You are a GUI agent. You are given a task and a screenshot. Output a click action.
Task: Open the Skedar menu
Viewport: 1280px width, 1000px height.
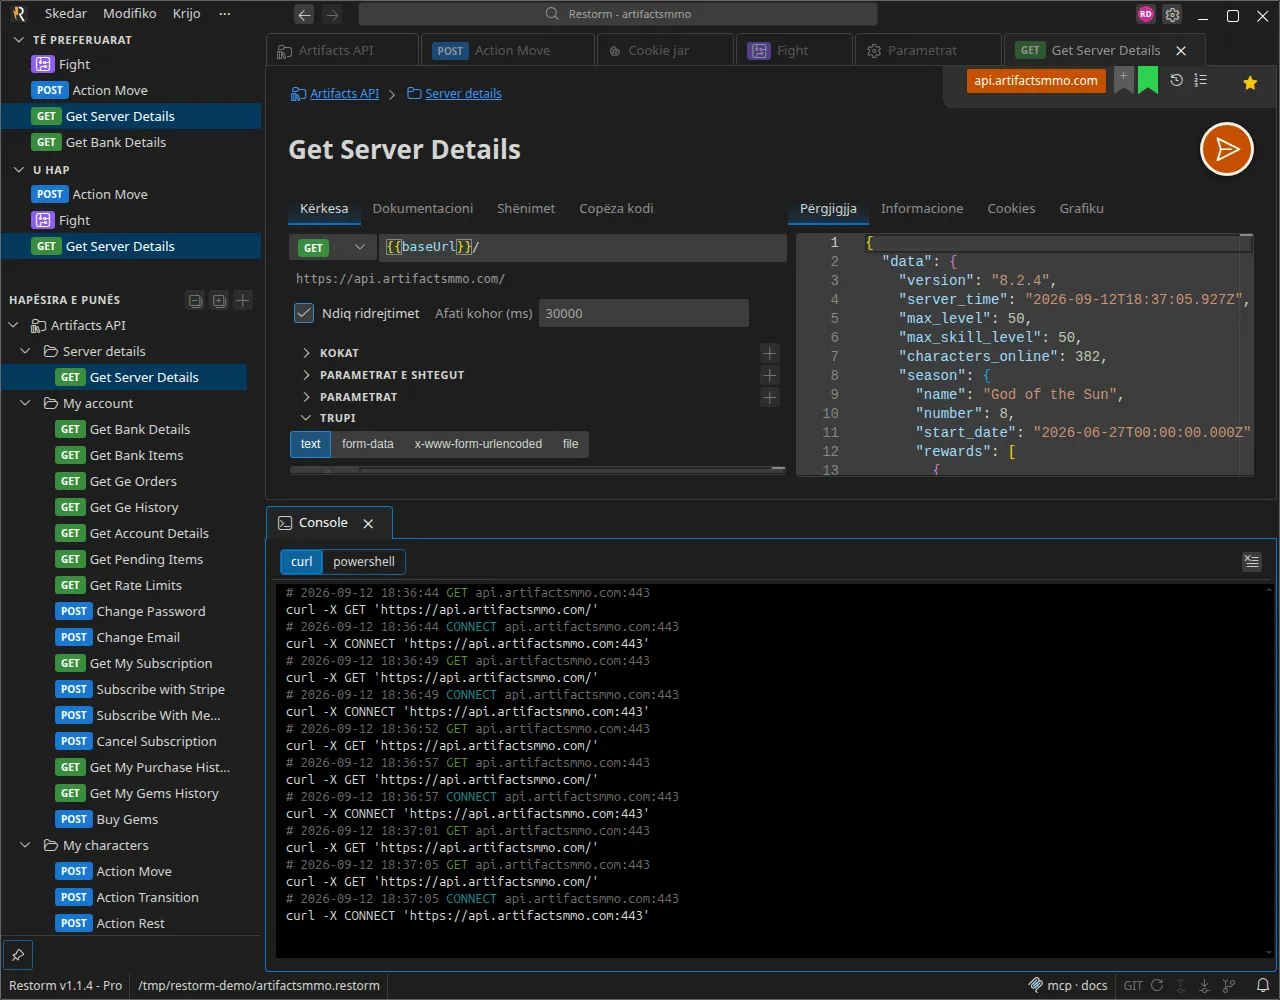coord(66,14)
